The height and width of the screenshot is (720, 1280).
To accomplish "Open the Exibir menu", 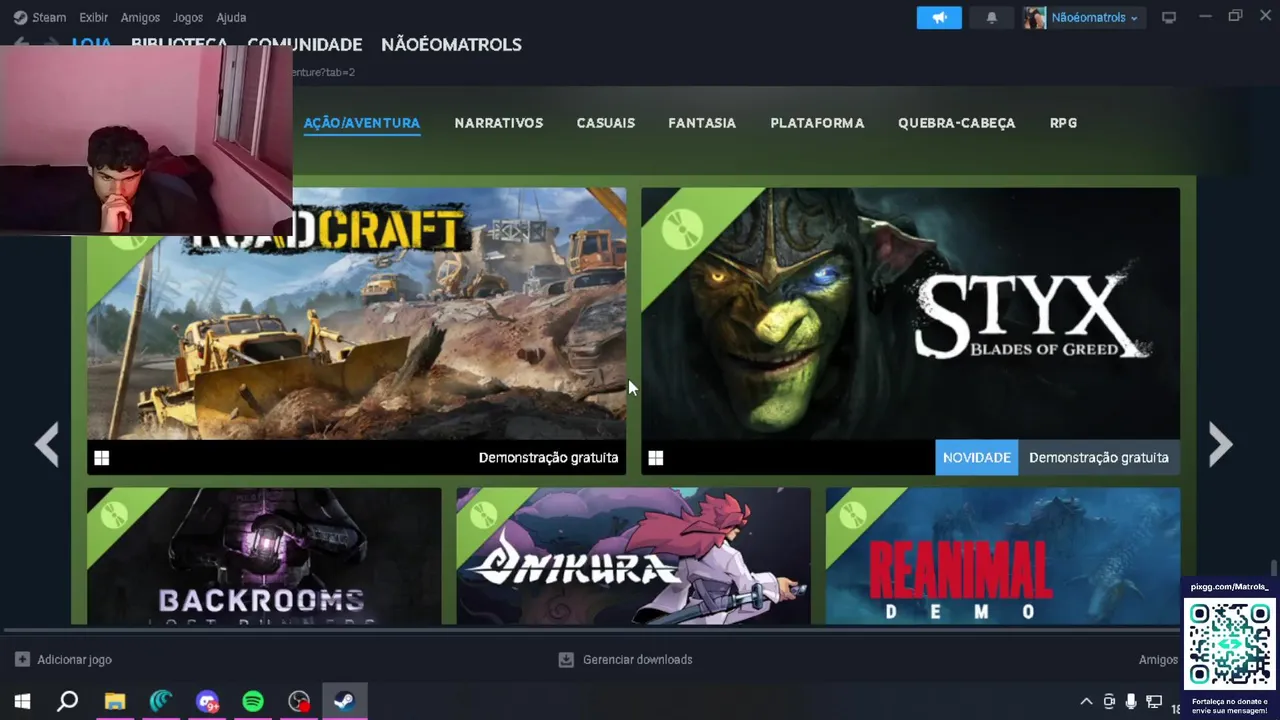I will [x=93, y=17].
